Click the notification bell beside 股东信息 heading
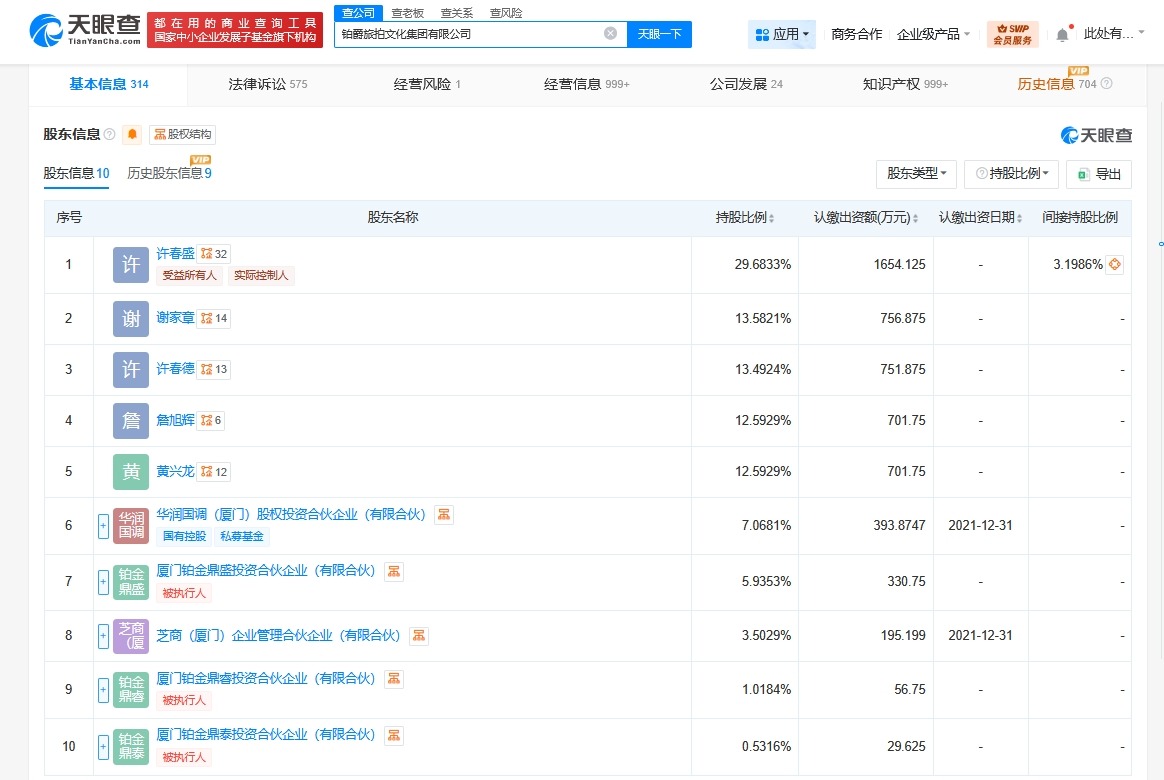The image size is (1164, 780). point(131,134)
